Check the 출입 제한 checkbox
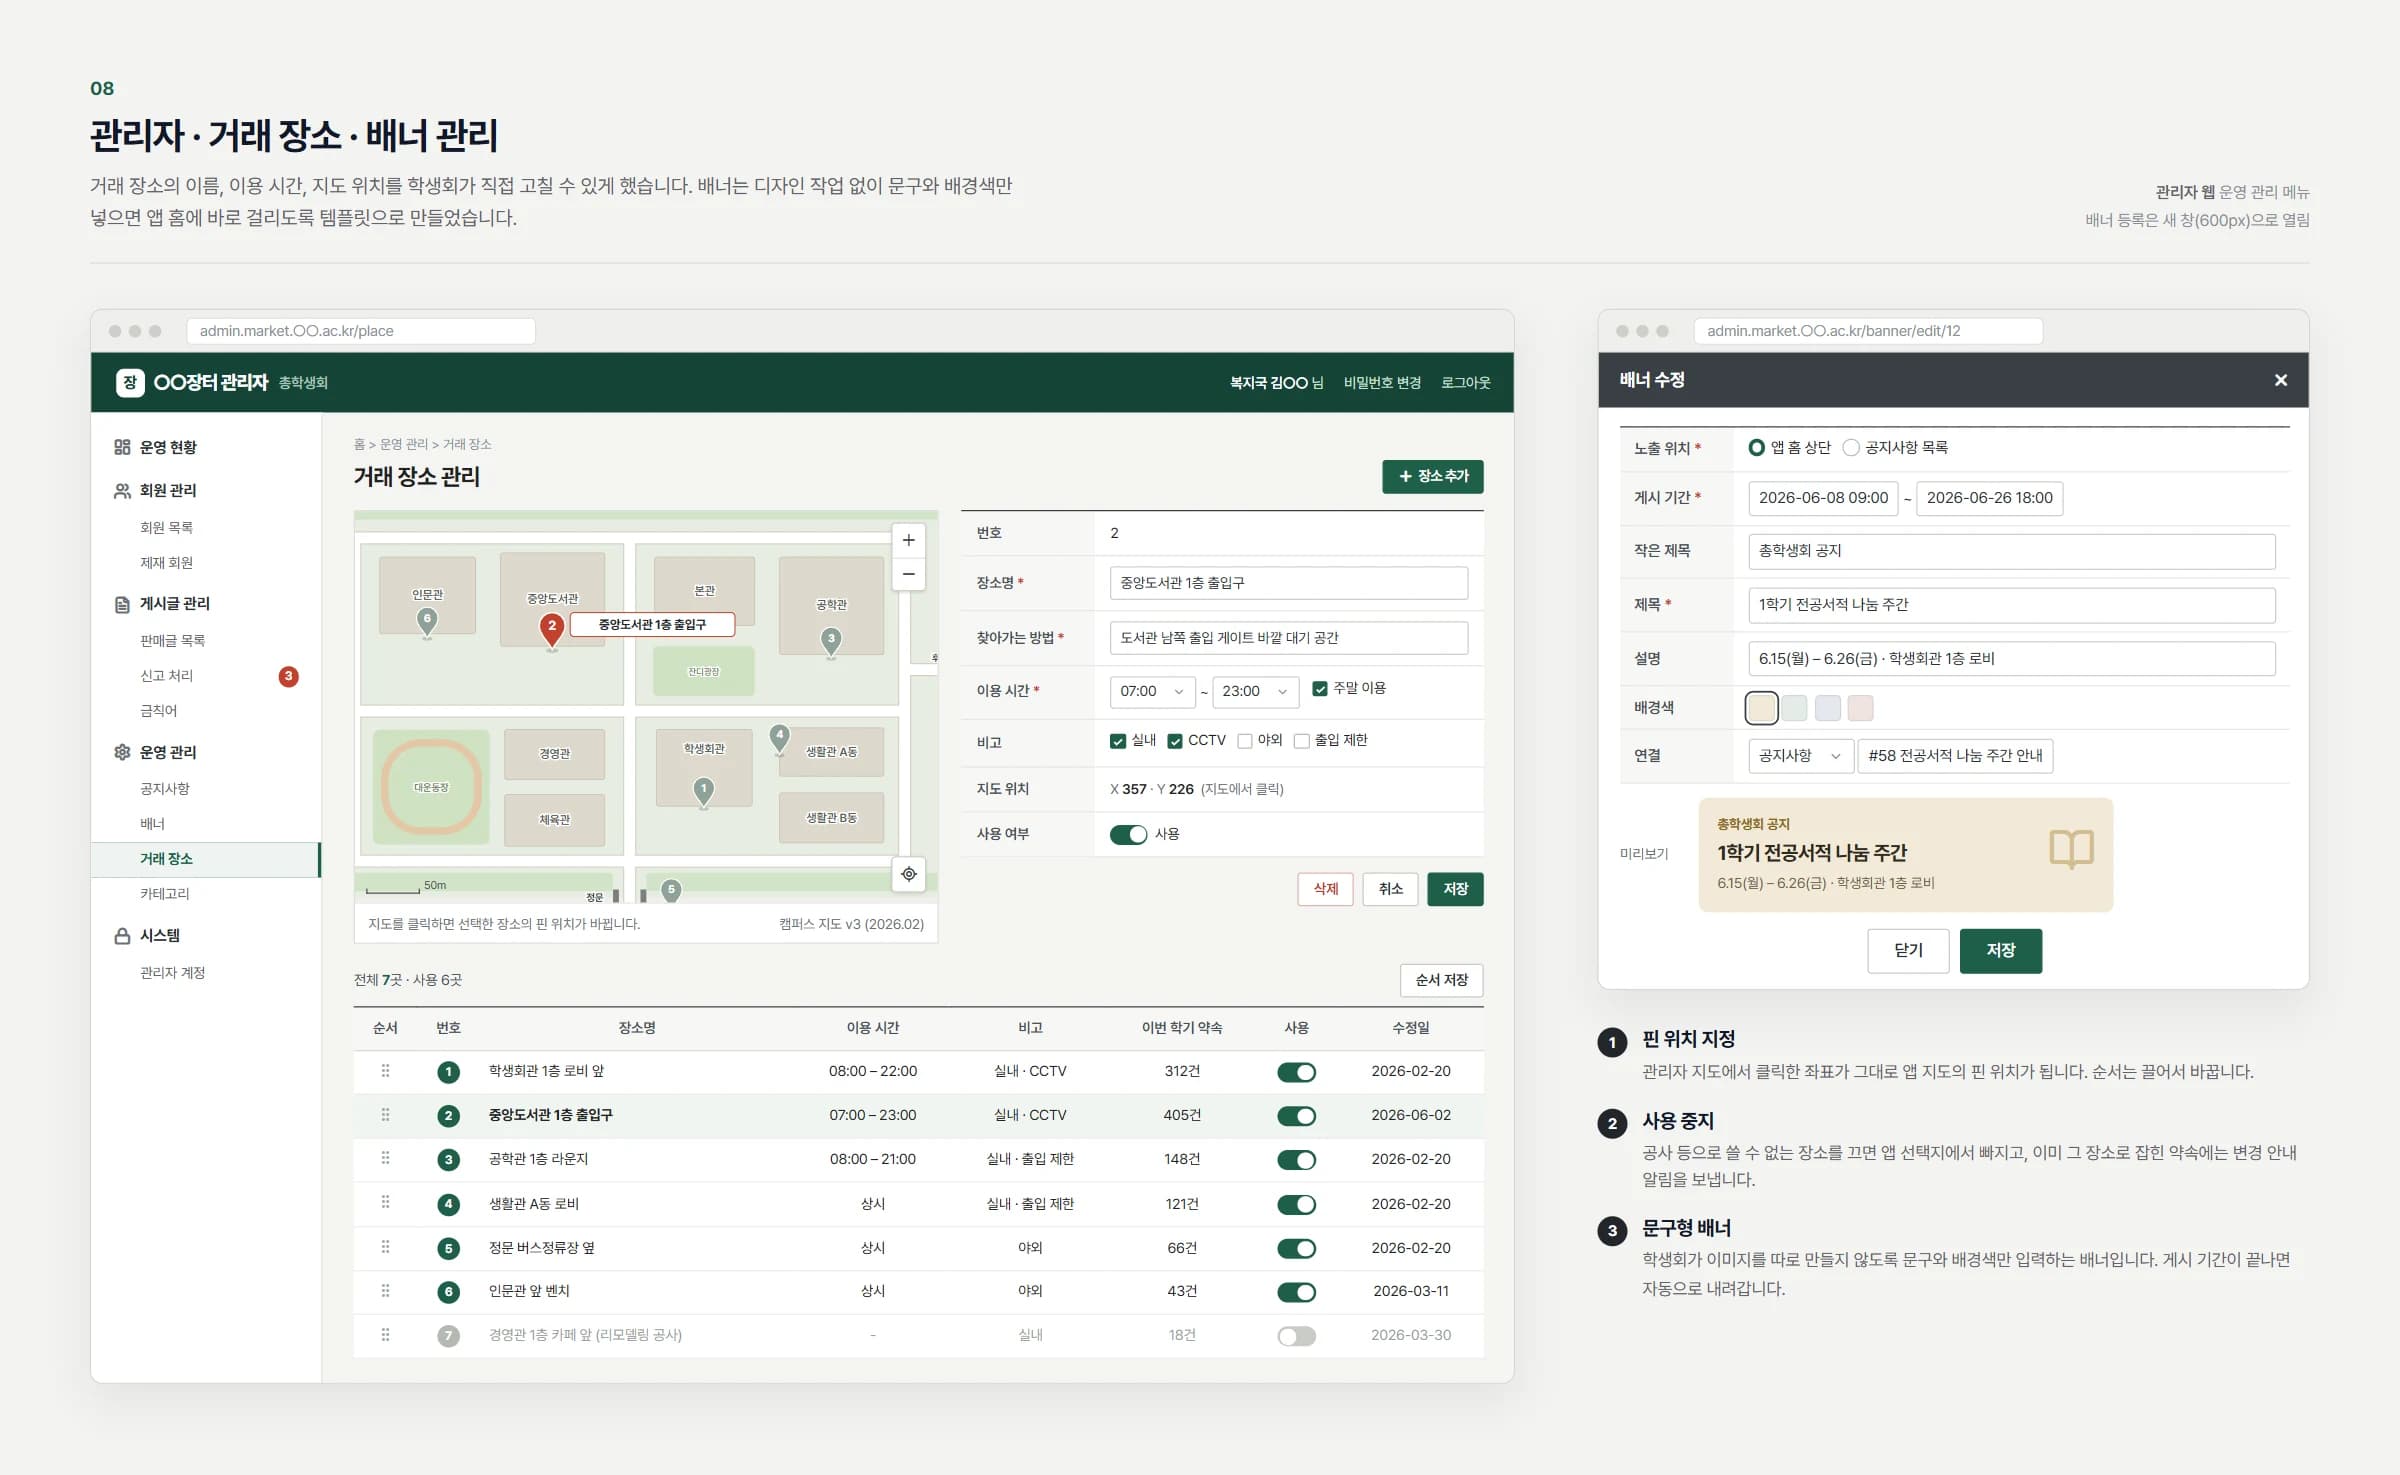The width and height of the screenshot is (2400, 1475). tap(1301, 741)
